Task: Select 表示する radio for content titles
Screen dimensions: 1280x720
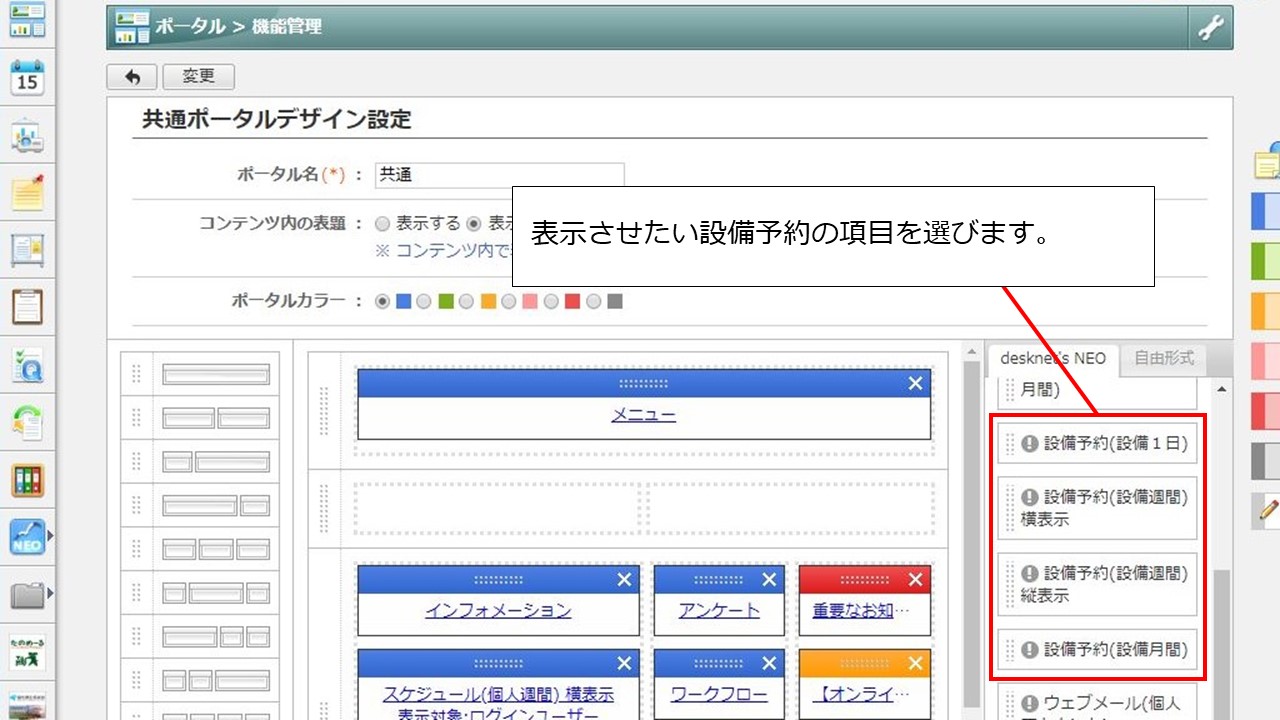Action: point(382,224)
